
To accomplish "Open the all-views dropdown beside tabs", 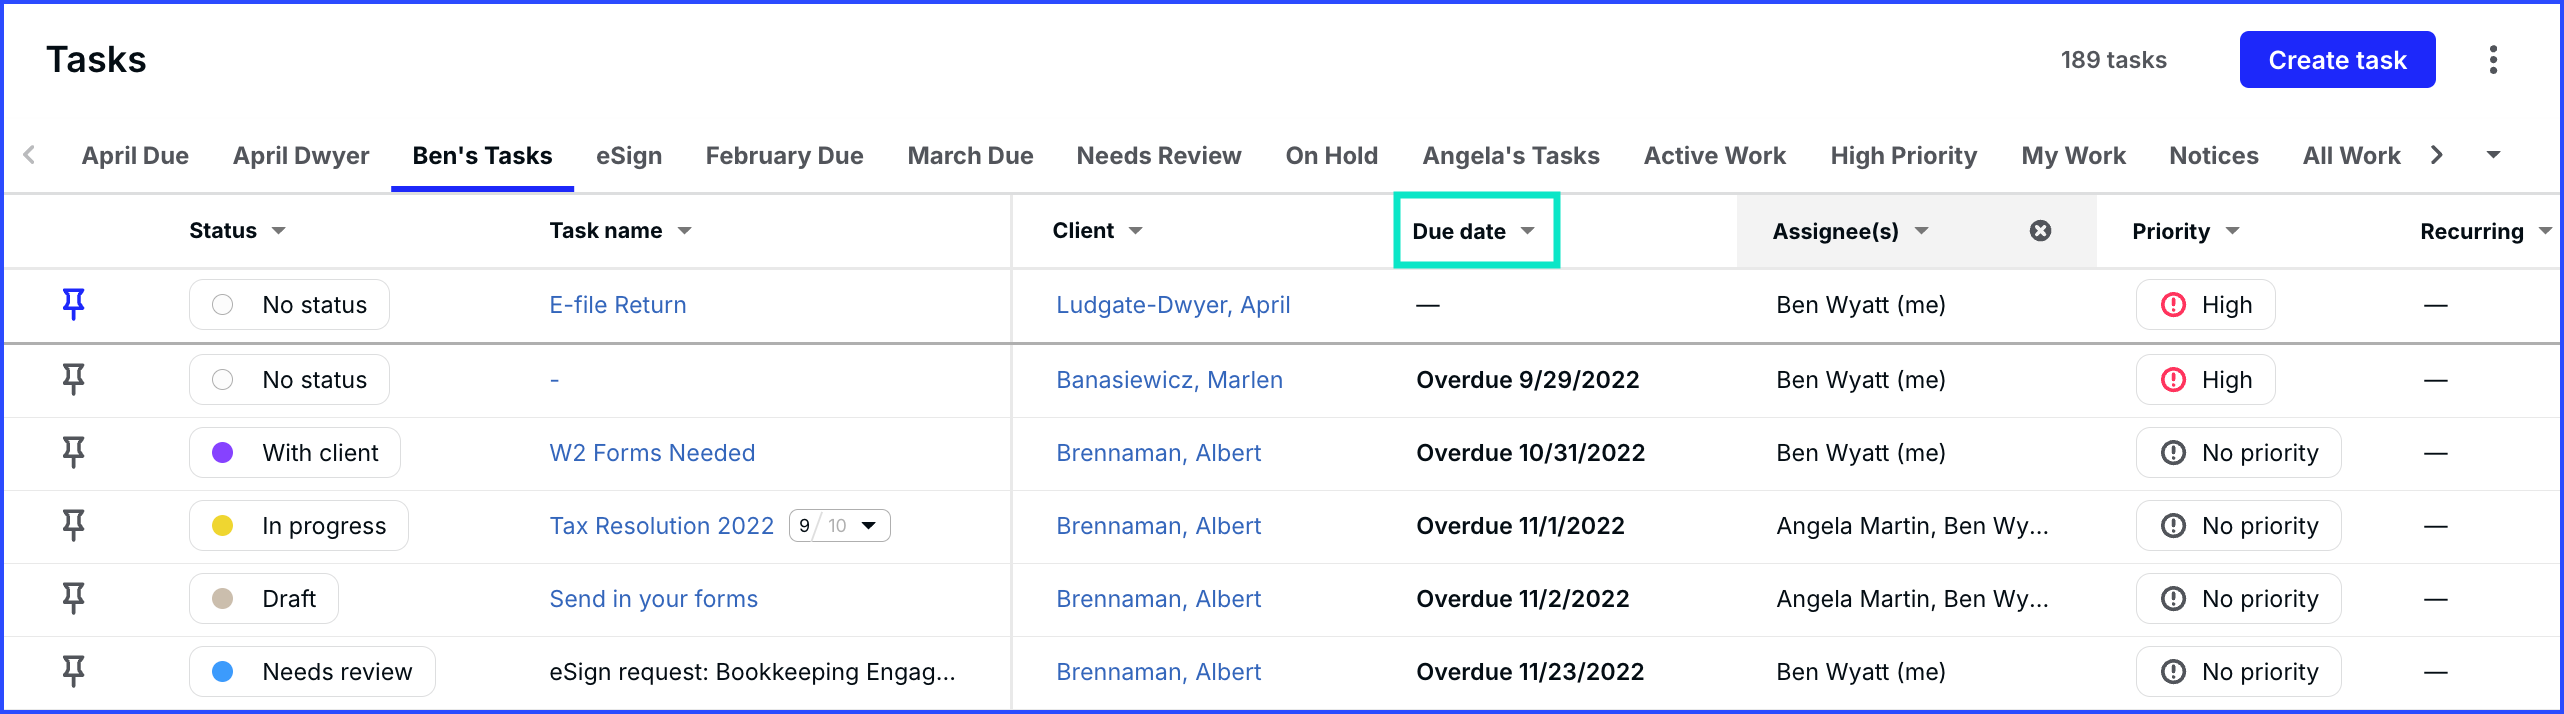I will click(2493, 155).
